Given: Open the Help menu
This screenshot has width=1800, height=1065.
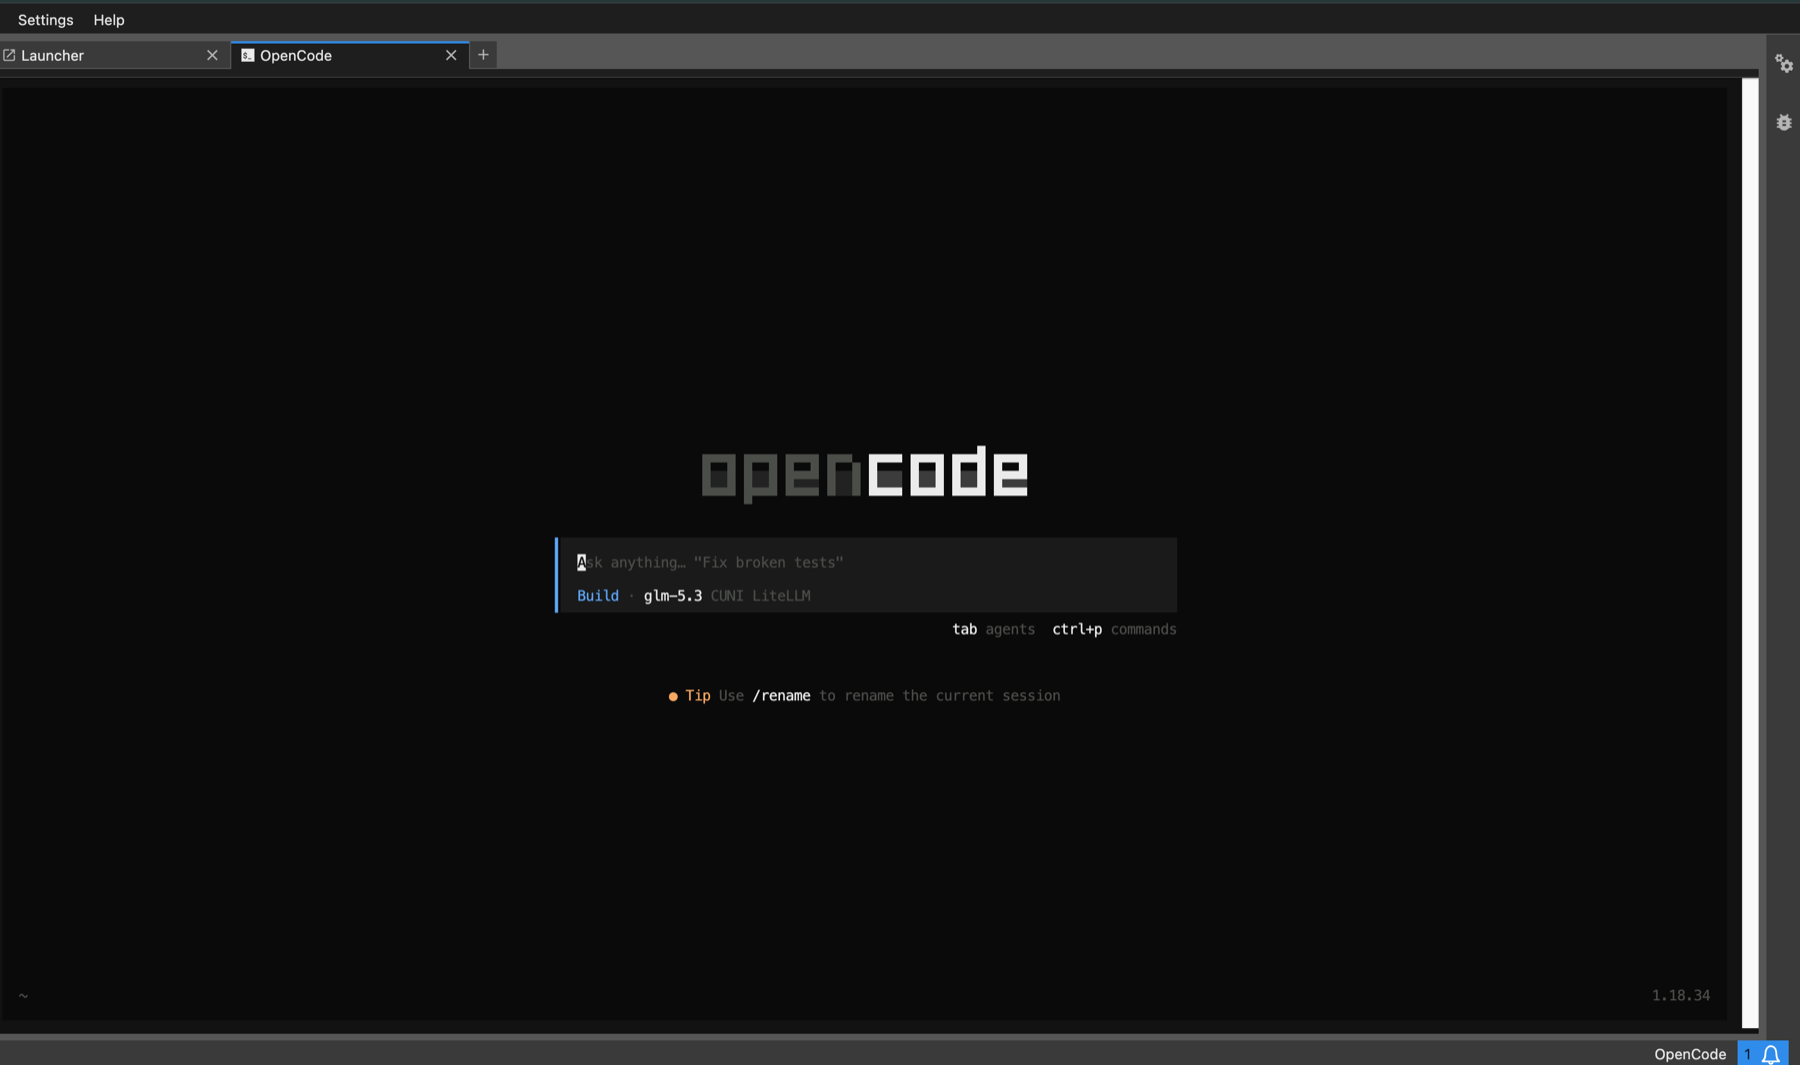Looking at the screenshot, I should pyautogui.click(x=109, y=20).
